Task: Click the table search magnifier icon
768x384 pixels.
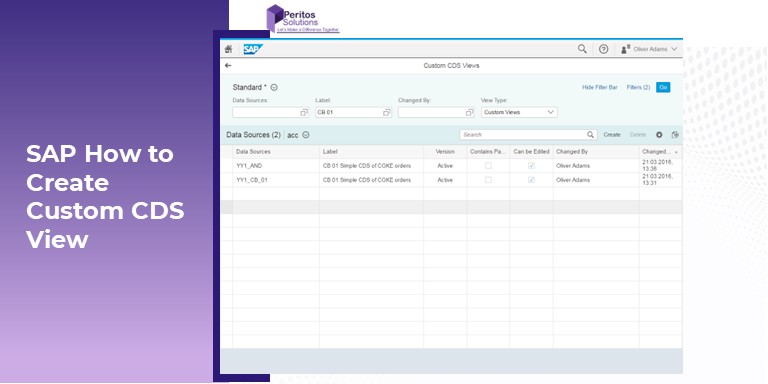Action: (591, 134)
